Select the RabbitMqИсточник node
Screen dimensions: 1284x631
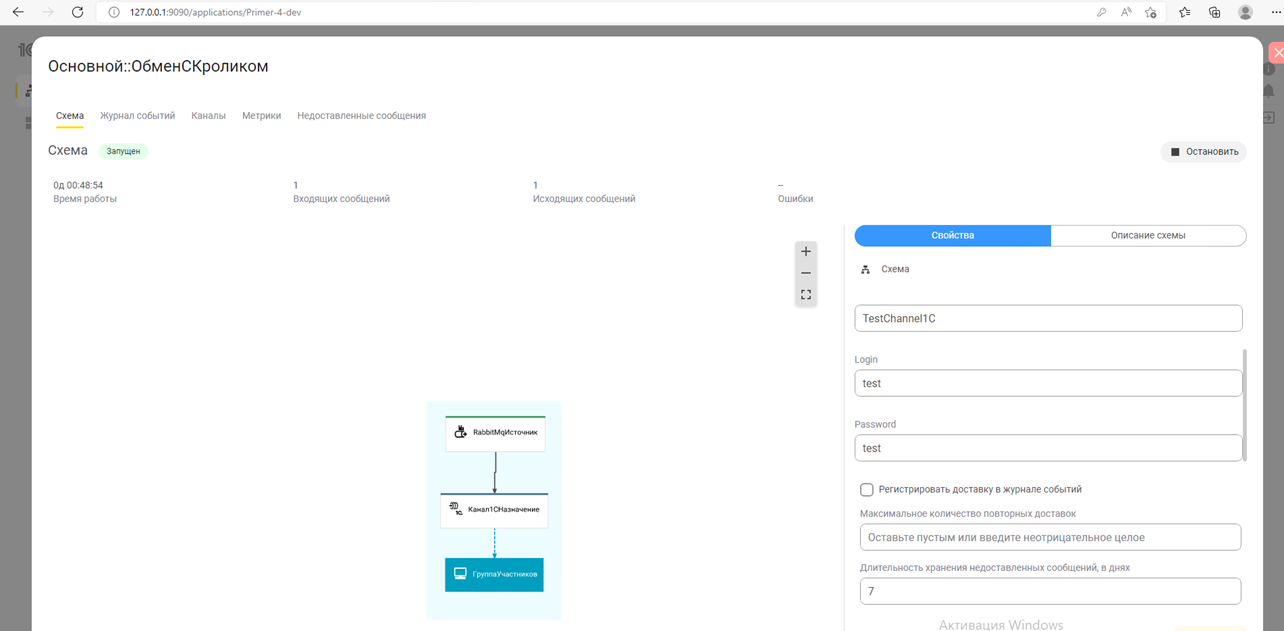(495, 433)
